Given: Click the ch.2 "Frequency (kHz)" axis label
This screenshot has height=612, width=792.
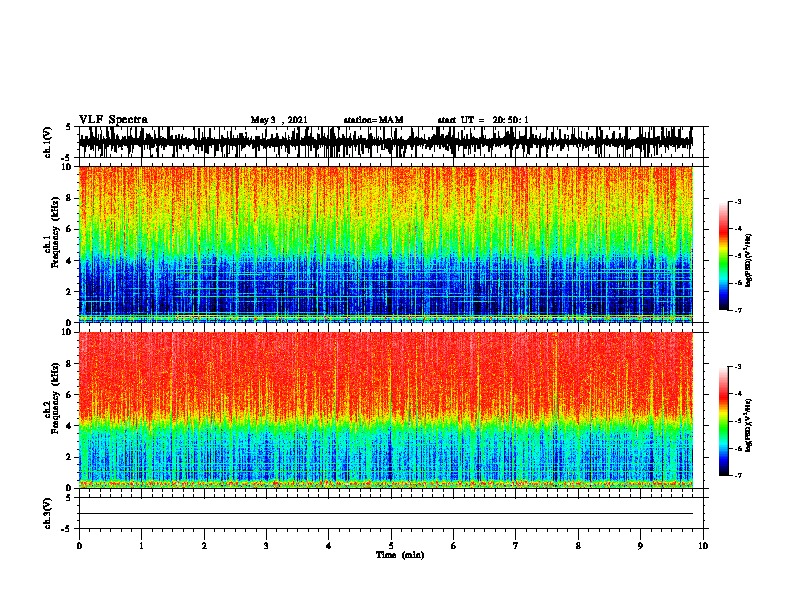Looking at the screenshot, I should point(55,398).
